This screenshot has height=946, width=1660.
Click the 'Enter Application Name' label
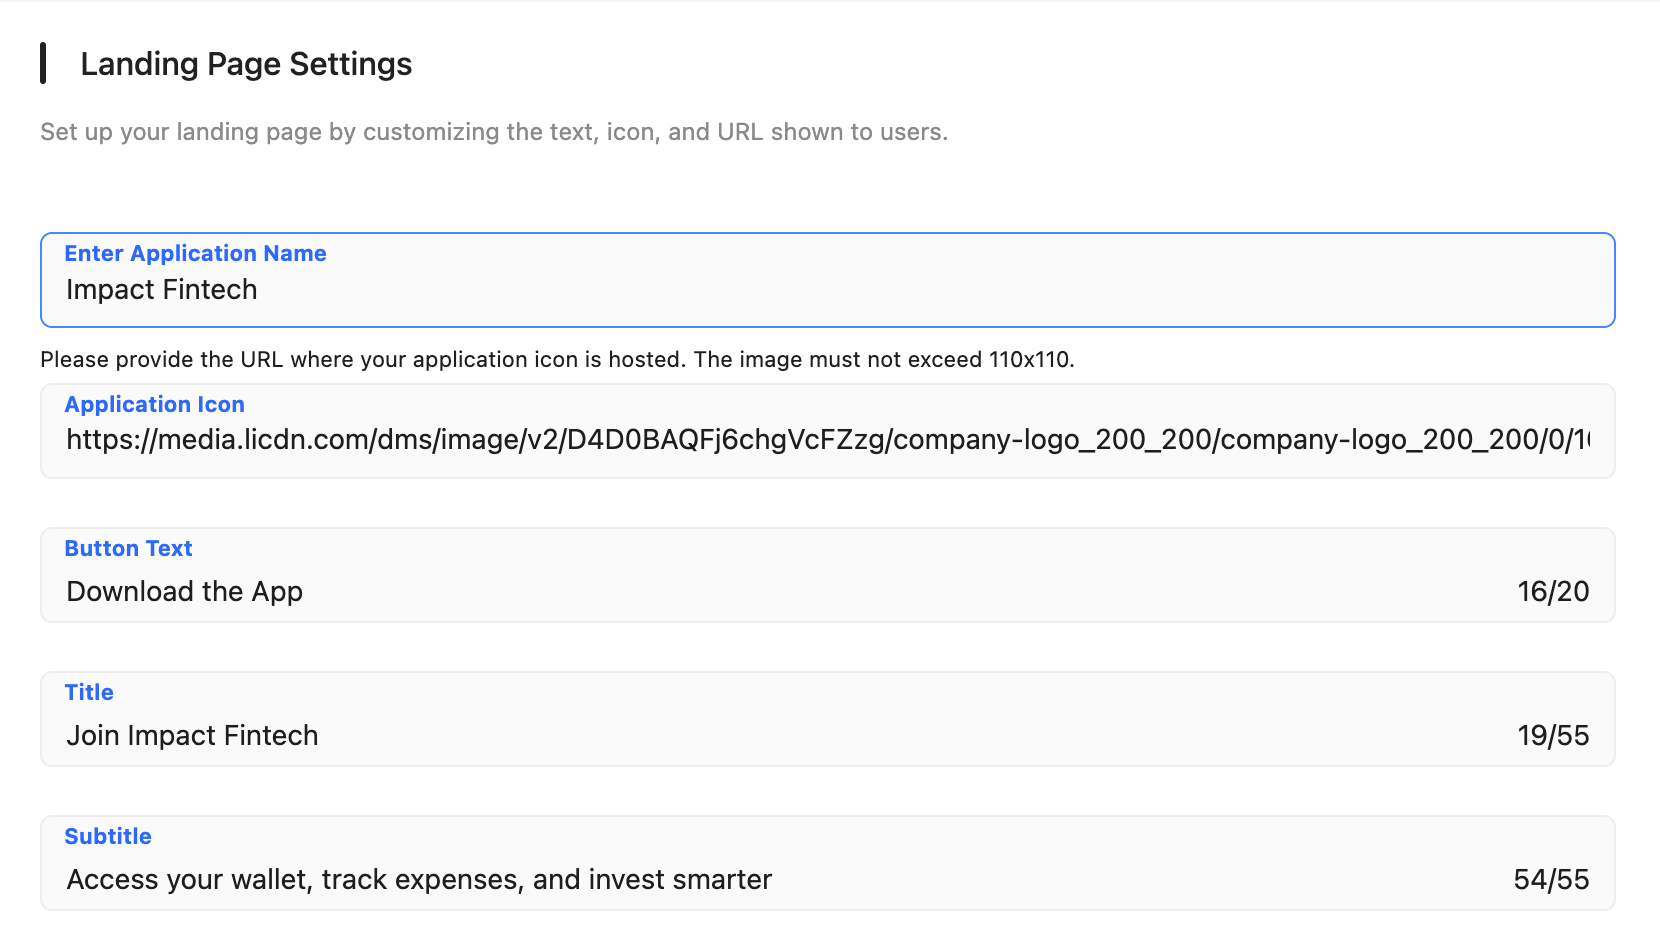pos(195,254)
